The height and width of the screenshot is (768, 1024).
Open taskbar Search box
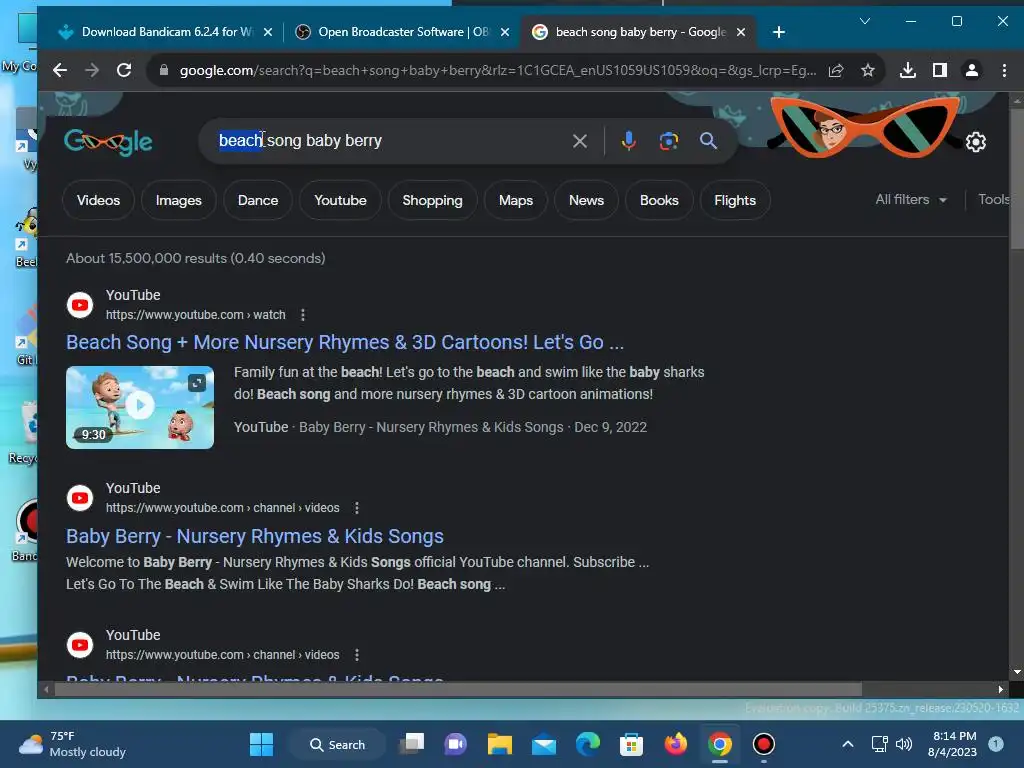[x=338, y=744]
